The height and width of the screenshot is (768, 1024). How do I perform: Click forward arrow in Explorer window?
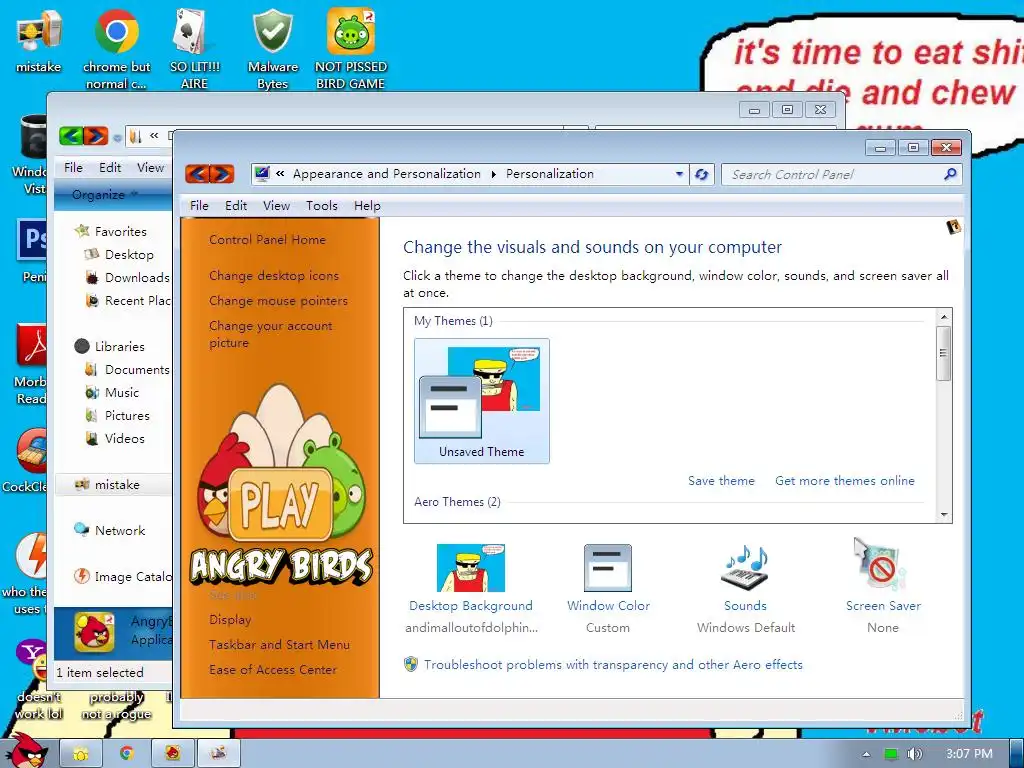[95, 136]
